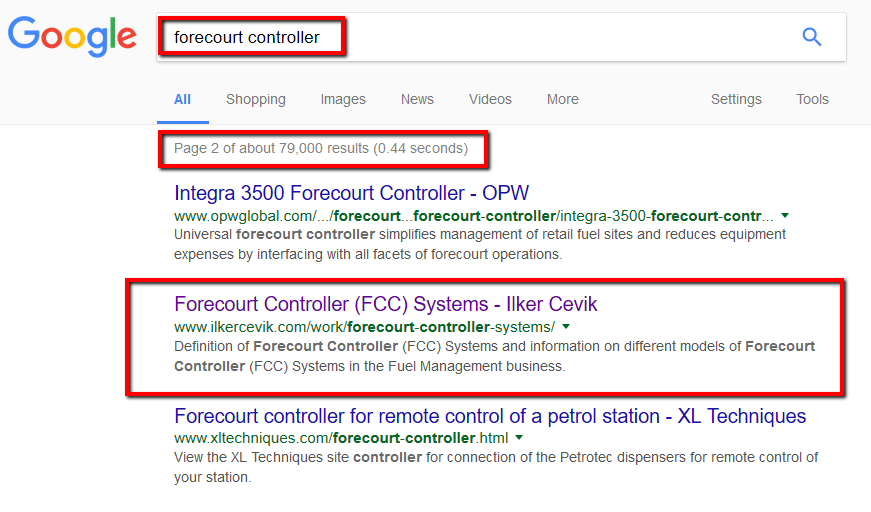The height and width of the screenshot is (512, 871).
Task: Open Forecourt Controller (FCC) Systems - Ilker Cevik
Action: 386,304
